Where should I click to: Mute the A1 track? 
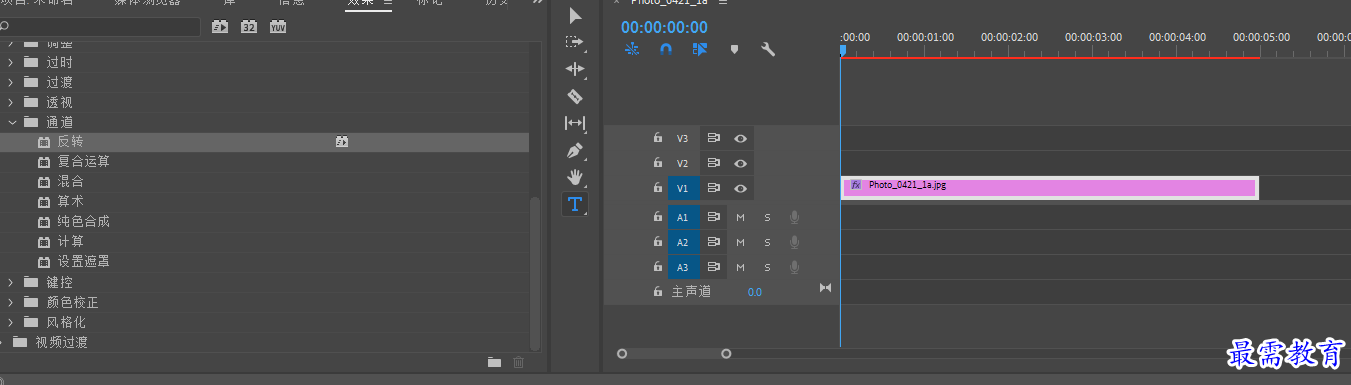click(741, 217)
